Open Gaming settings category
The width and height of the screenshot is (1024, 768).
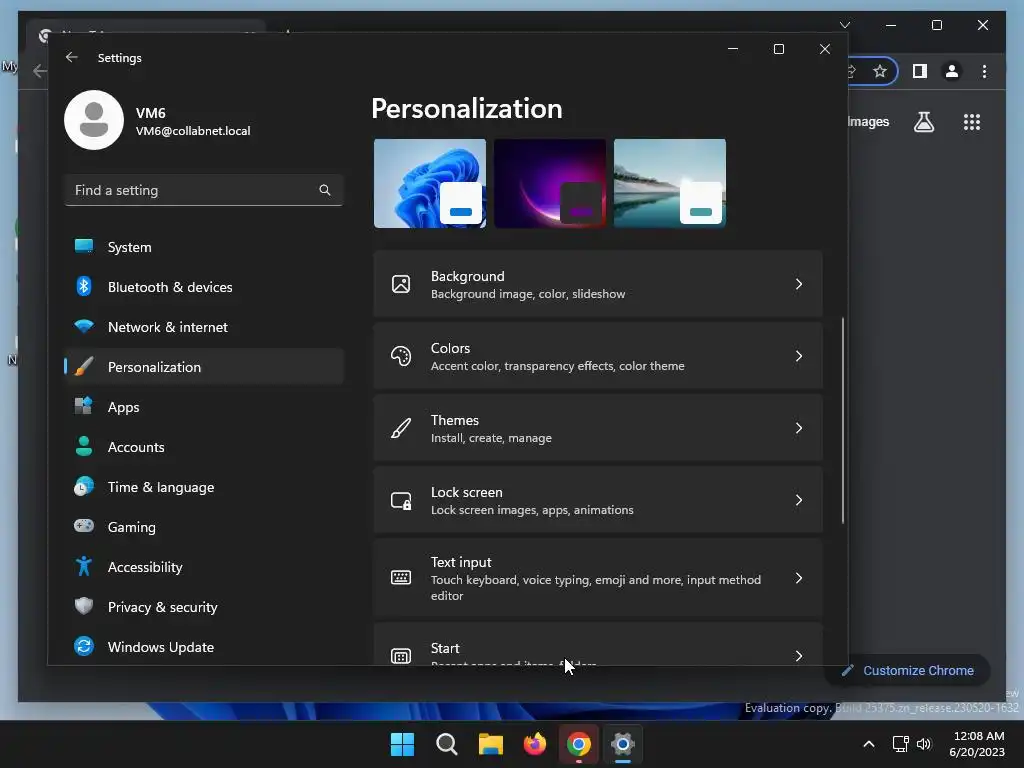(x=204, y=527)
